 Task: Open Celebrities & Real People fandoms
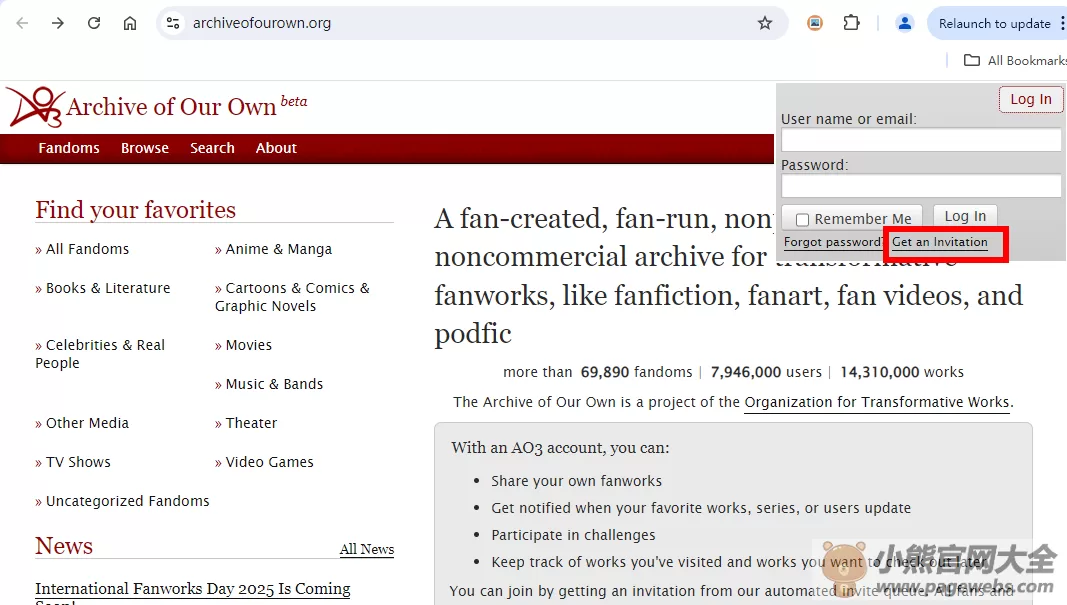(100, 354)
